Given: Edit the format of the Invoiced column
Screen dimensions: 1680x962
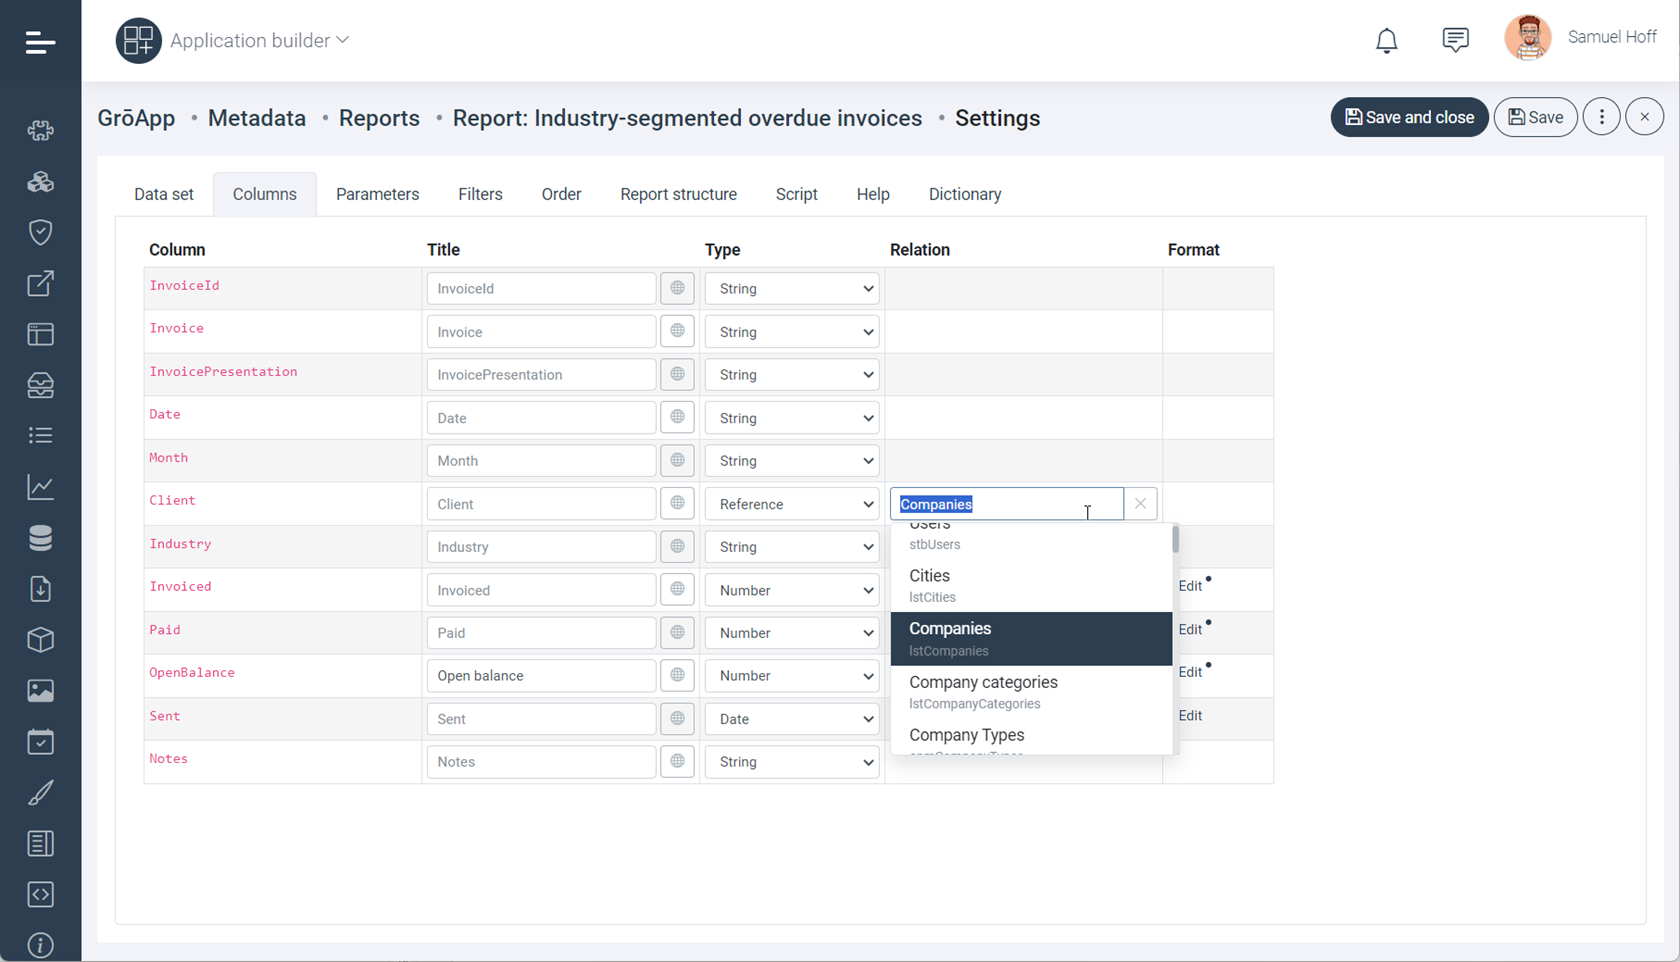Looking at the screenshot, I should click(1189, 585).
